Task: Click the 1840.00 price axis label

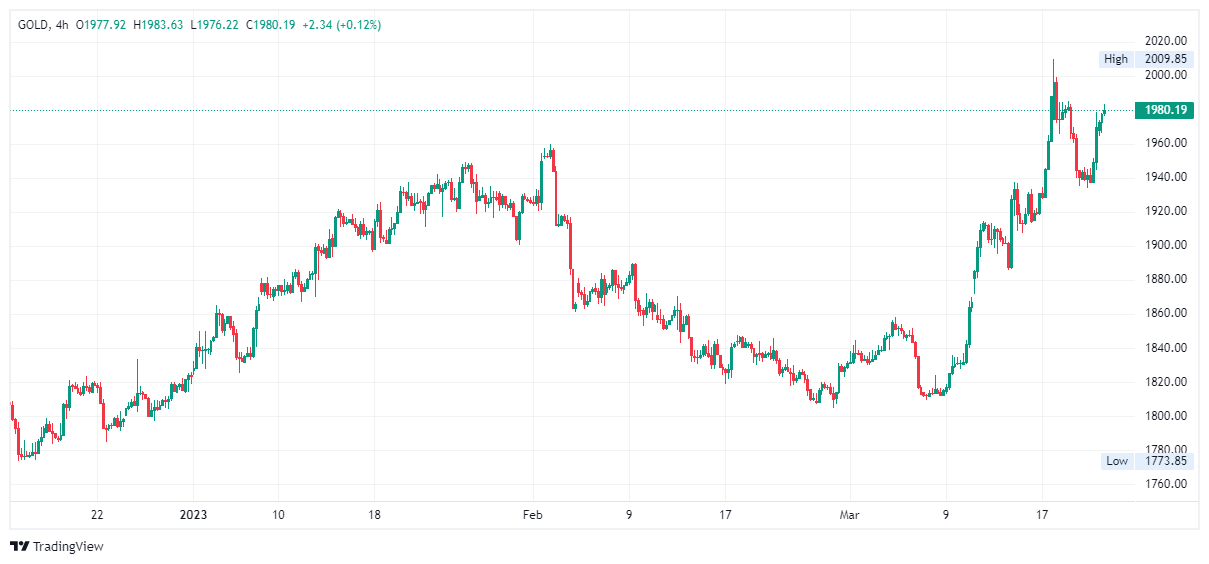Action: click(1166, 348)
